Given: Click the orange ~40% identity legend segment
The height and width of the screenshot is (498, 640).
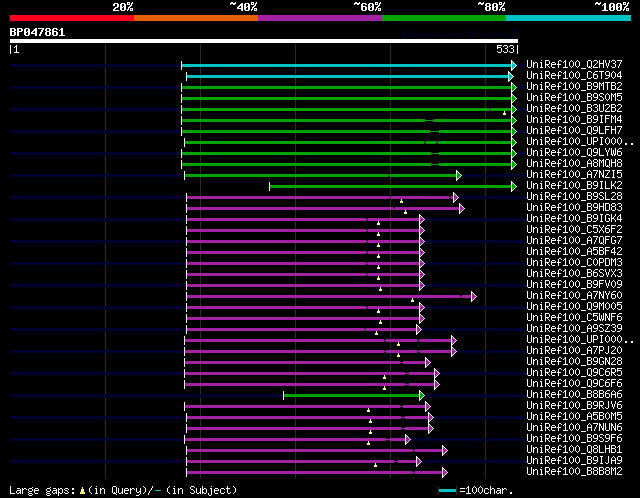Looking at the screenshot, I should coord(196,18).
